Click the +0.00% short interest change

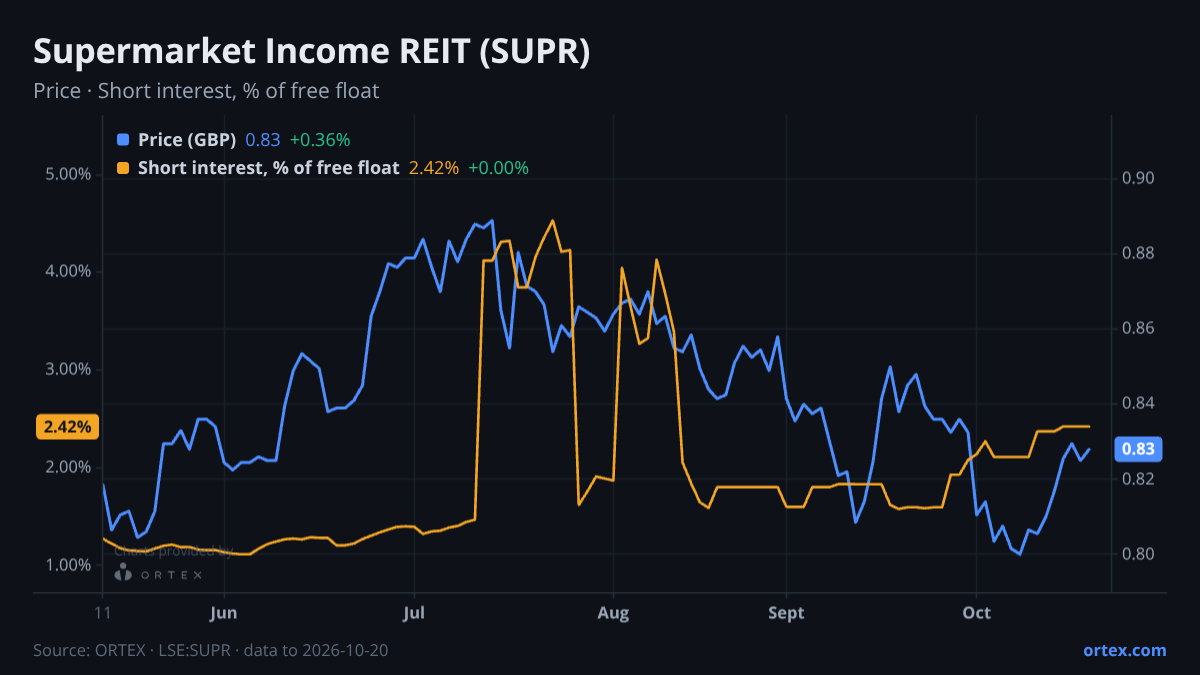pos(498,168)
